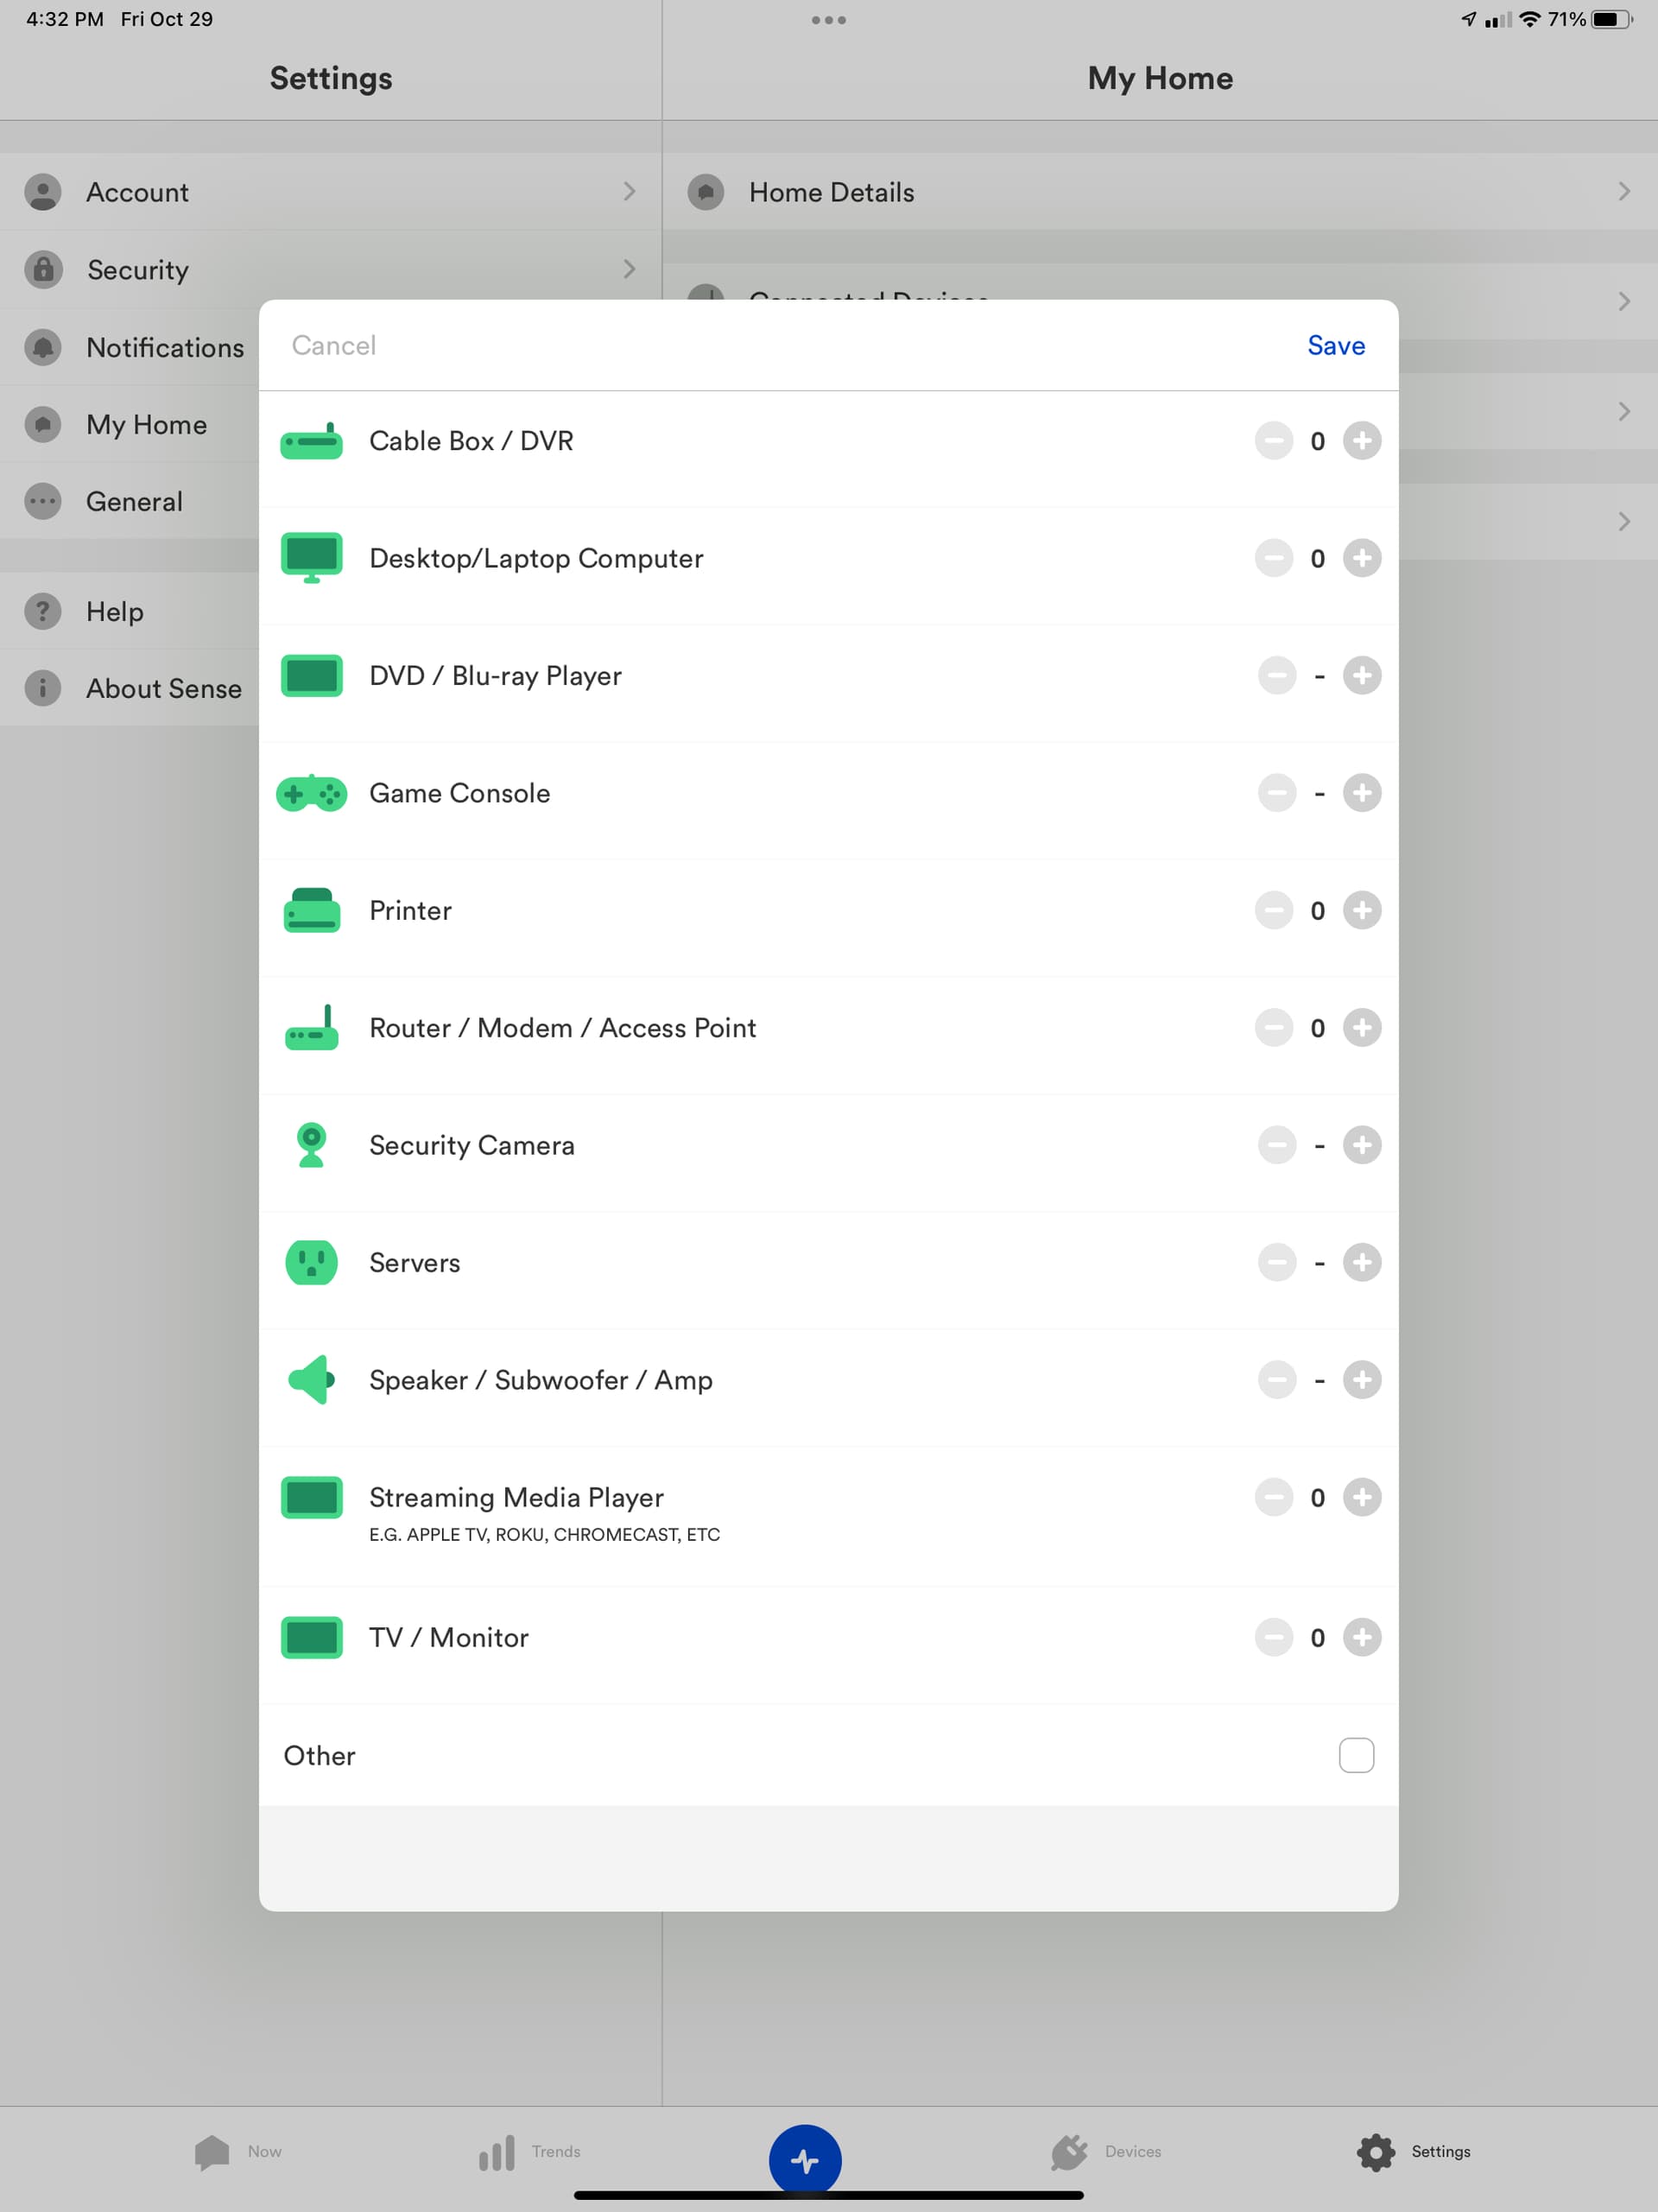Click the Security Camera icon
Screen dimensions: 1658x2212
click(311, 1145)
